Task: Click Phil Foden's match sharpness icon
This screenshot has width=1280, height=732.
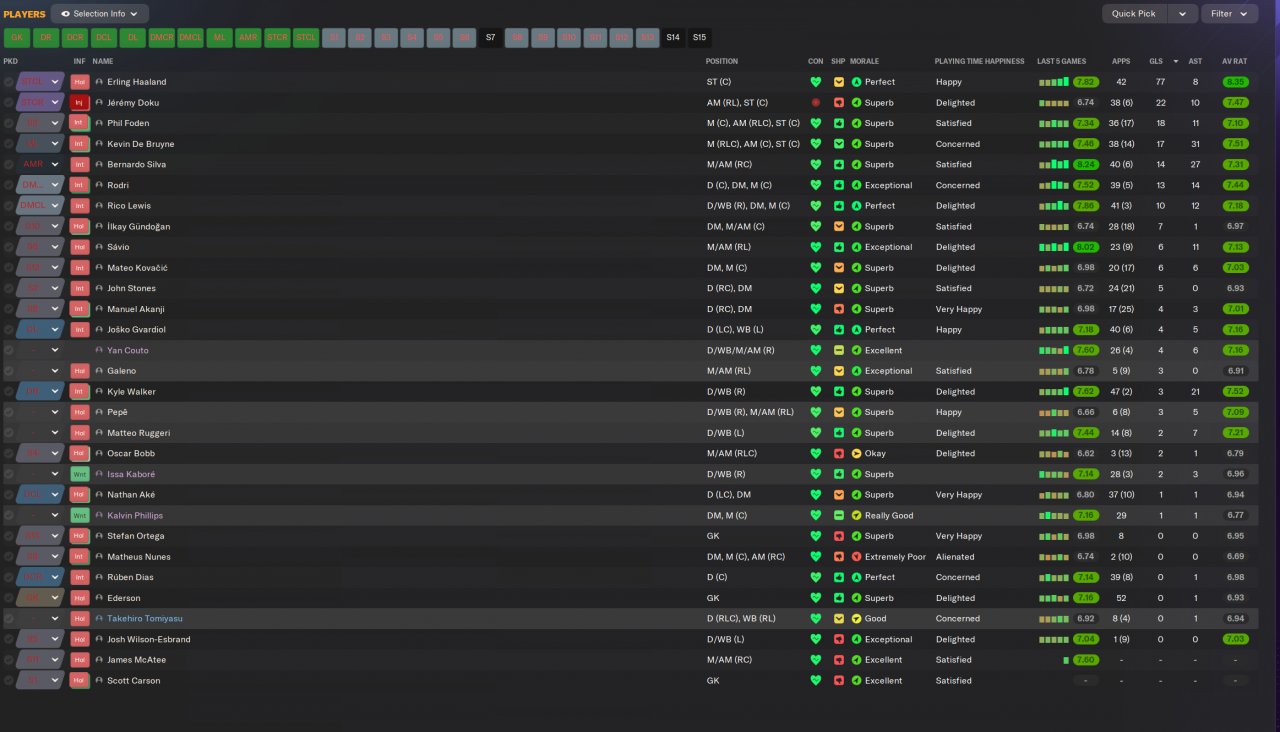Action: click(839, 123)
